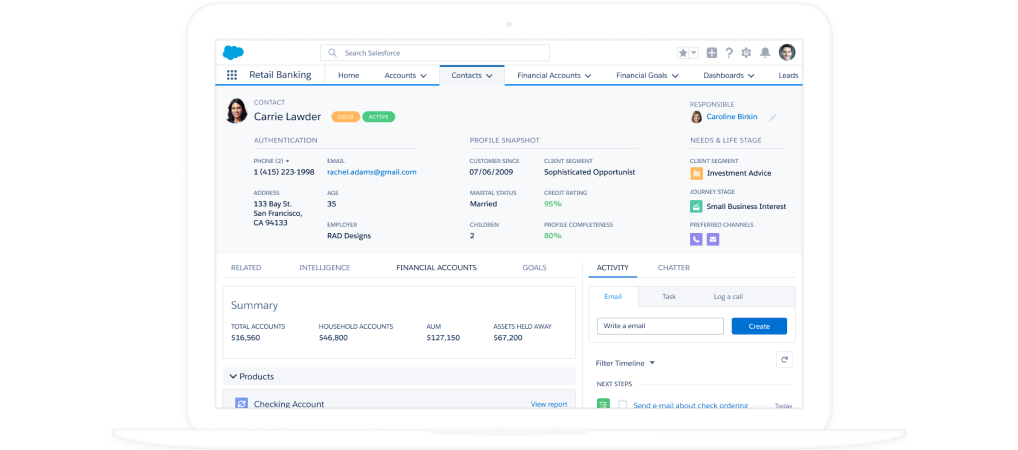Click the Write a email field

click(x=660, y=326)
